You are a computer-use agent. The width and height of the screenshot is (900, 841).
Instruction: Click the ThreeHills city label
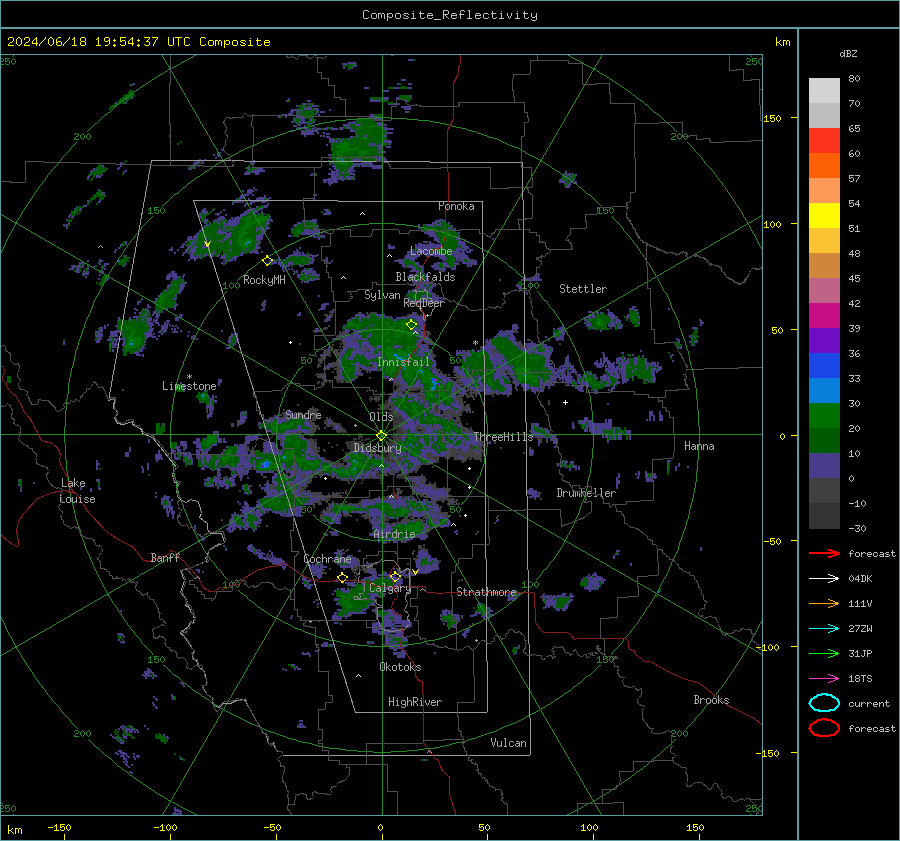coord(503,437)
